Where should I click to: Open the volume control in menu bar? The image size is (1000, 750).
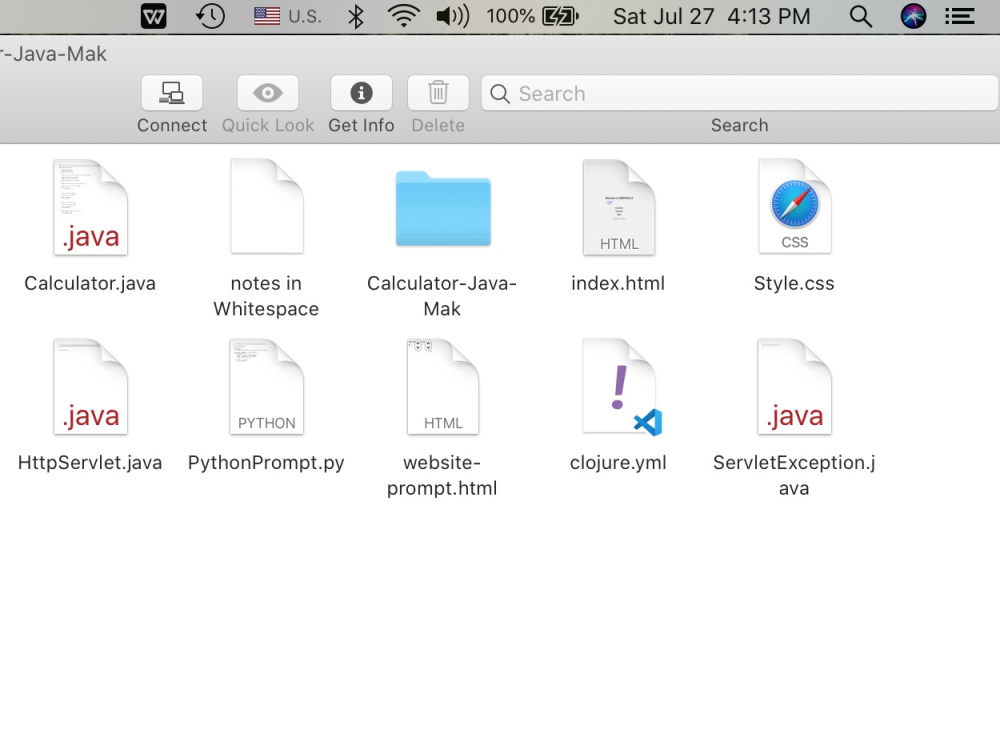[x=453, y=16]
